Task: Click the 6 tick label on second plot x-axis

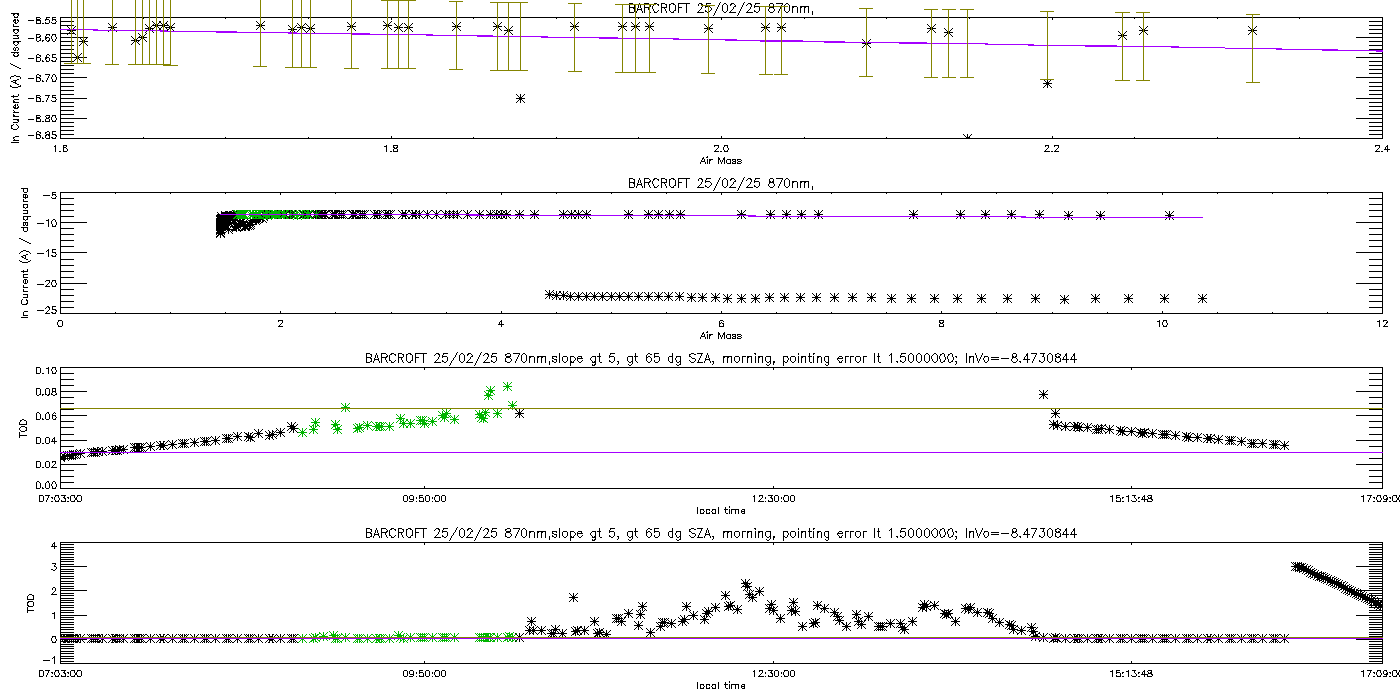Action: [x=721, y=324]
